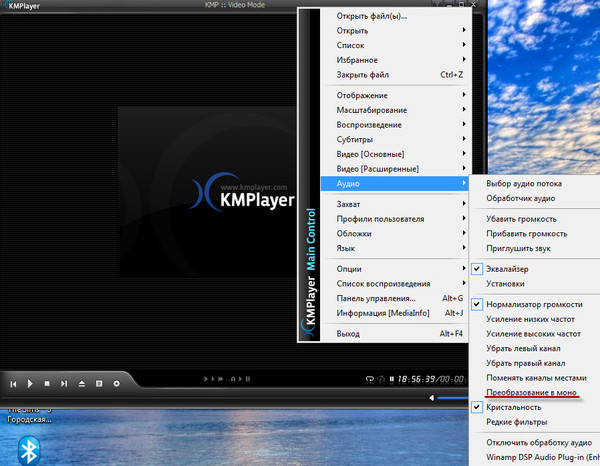
Task: Select Открыть файл(ы)... menu item
Action: coord(395,16)
